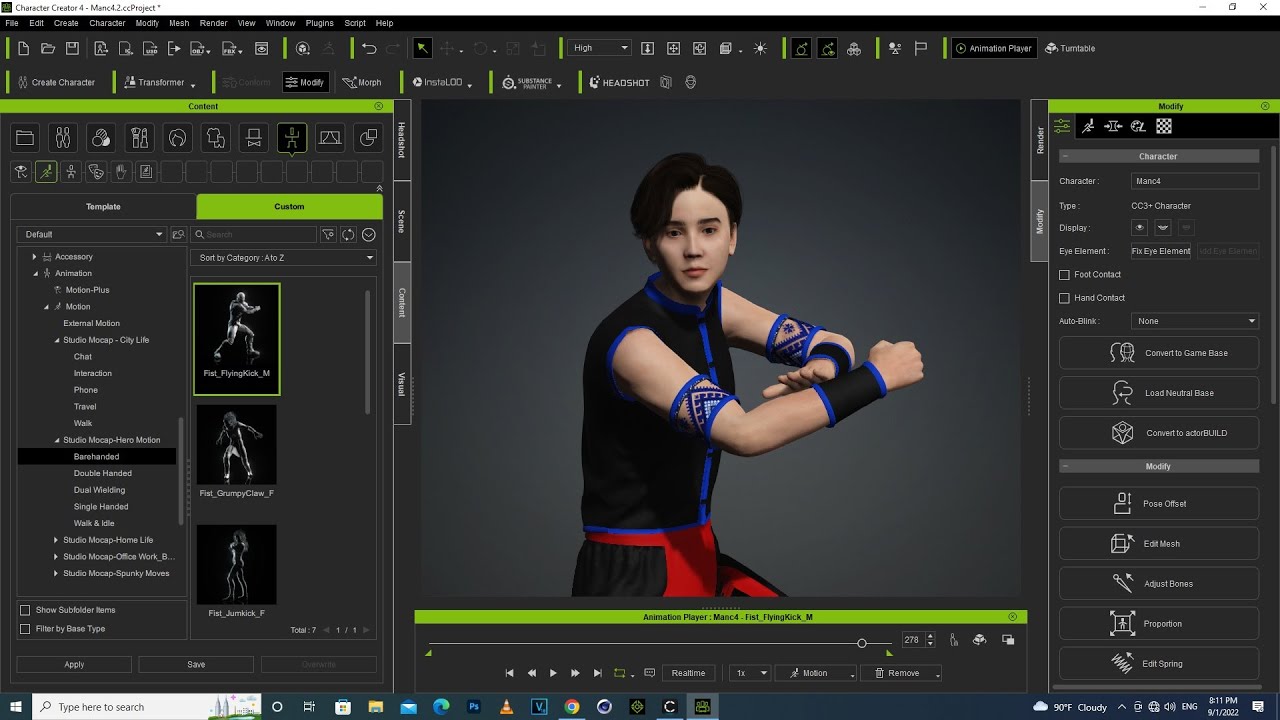Open a project with the folder icon
Viewport: 1280px width, 720px height.
(48, 48)
